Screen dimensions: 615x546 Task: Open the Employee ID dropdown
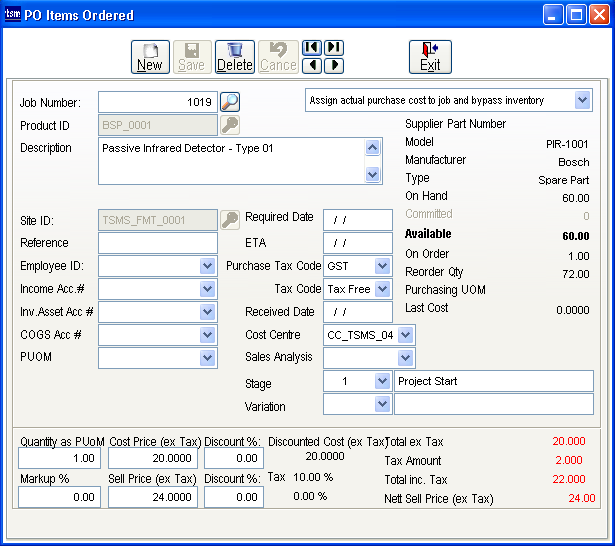pos(208,266)
